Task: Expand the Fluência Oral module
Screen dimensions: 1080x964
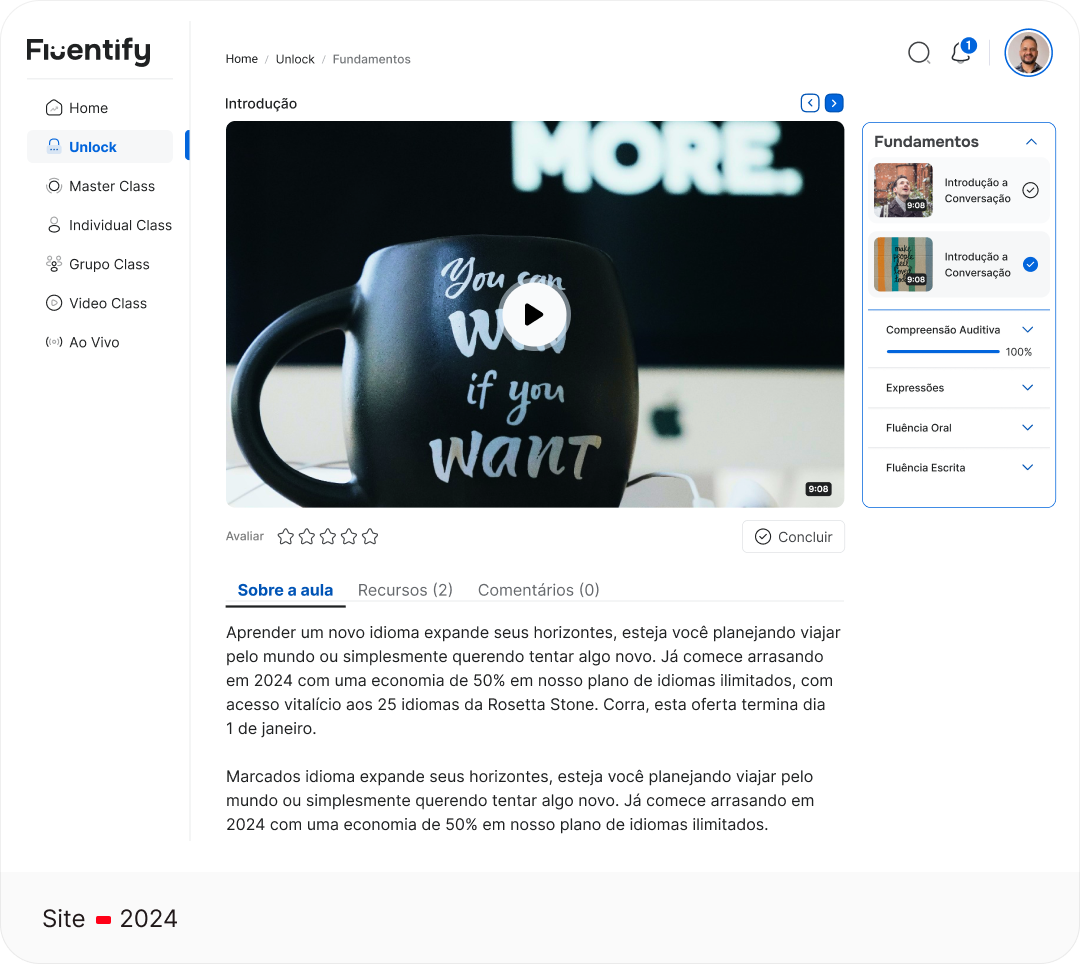Action: click(1027, 428)
